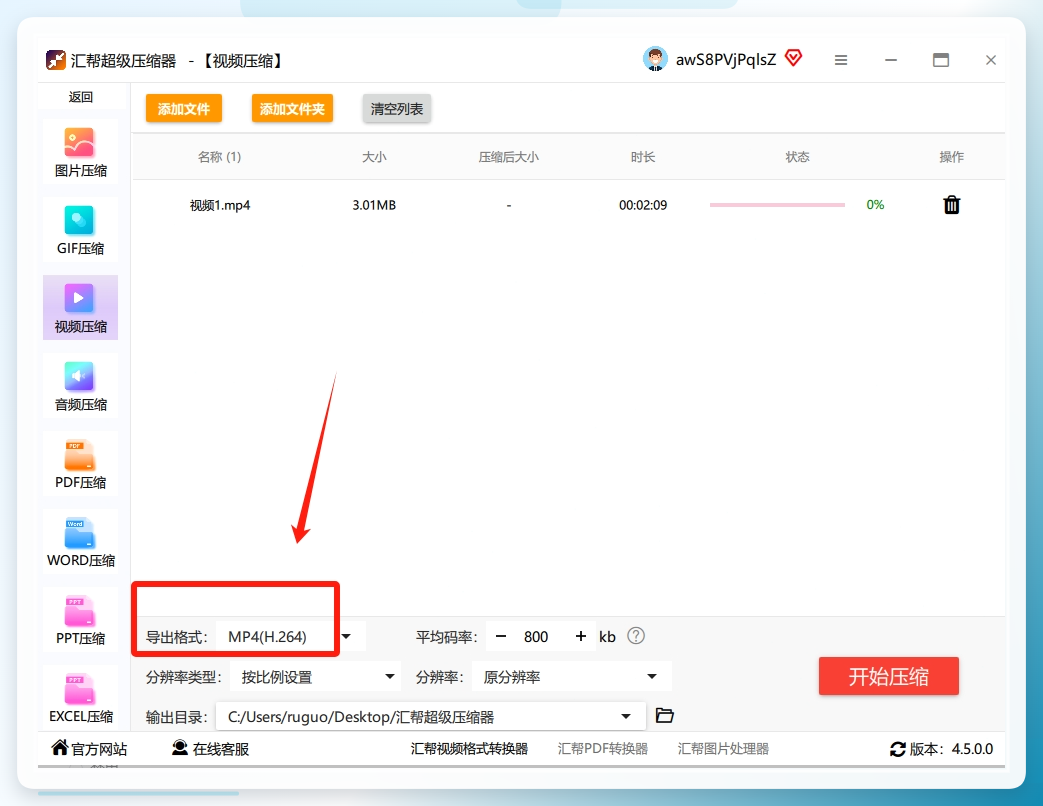
Task: Select the 视频压缩 video compression module
Action: [x=80, y=308]
